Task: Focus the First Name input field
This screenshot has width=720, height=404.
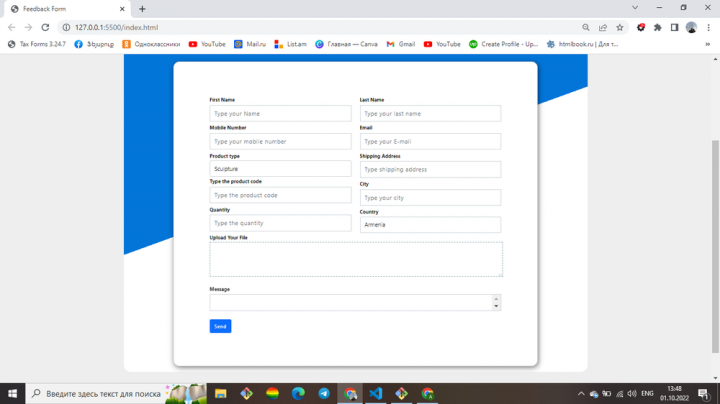Action: pos(281,113)
